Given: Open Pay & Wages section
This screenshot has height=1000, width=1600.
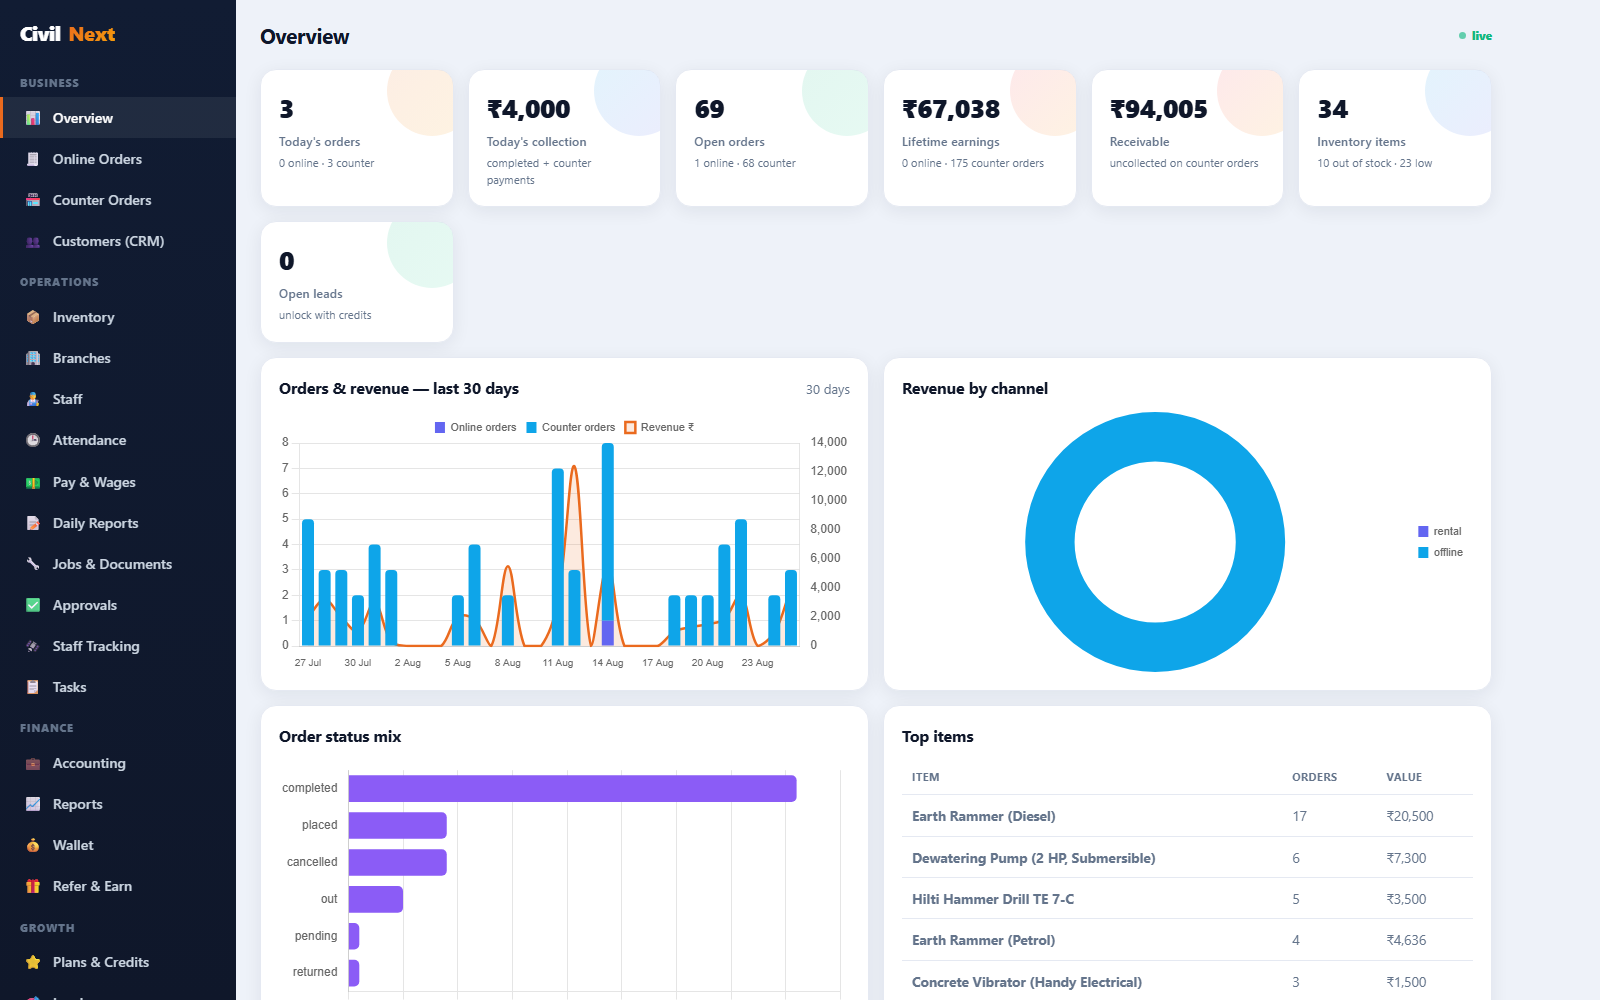Looking at the screenshot, I should point(118,482).
